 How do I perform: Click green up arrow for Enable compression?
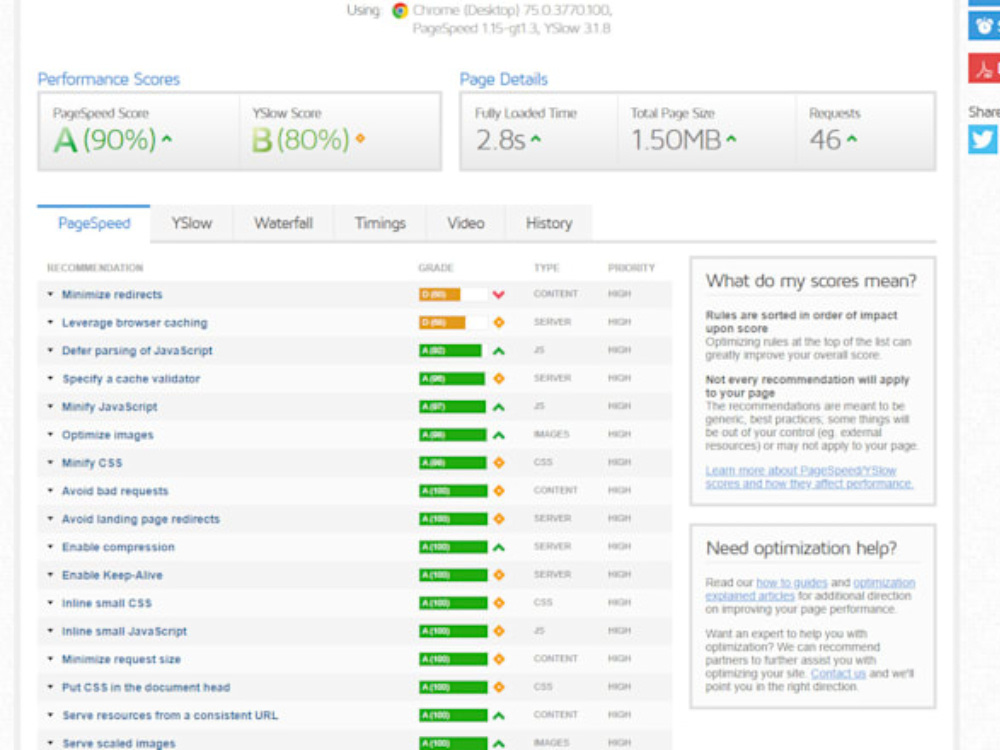click(499, 547)
